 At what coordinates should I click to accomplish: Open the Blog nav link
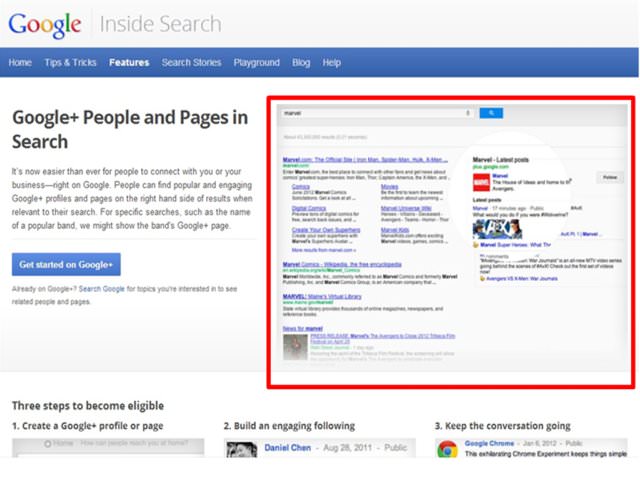[x=301, y=62]
